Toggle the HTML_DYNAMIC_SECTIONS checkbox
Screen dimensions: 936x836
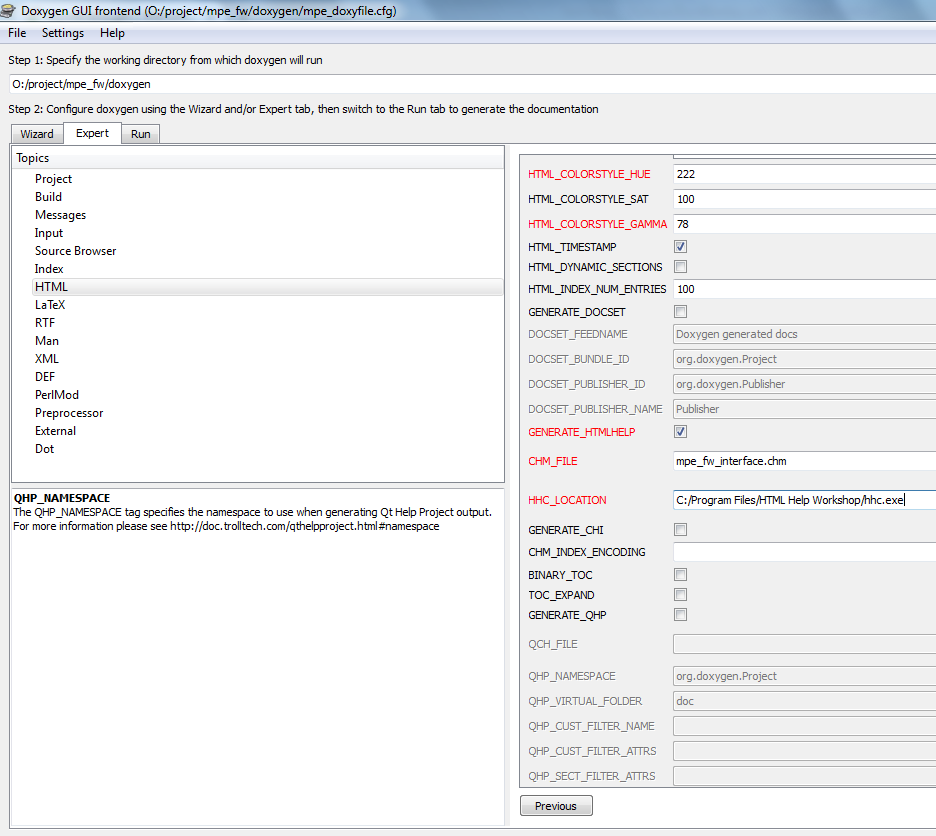[x=681, y=267]
